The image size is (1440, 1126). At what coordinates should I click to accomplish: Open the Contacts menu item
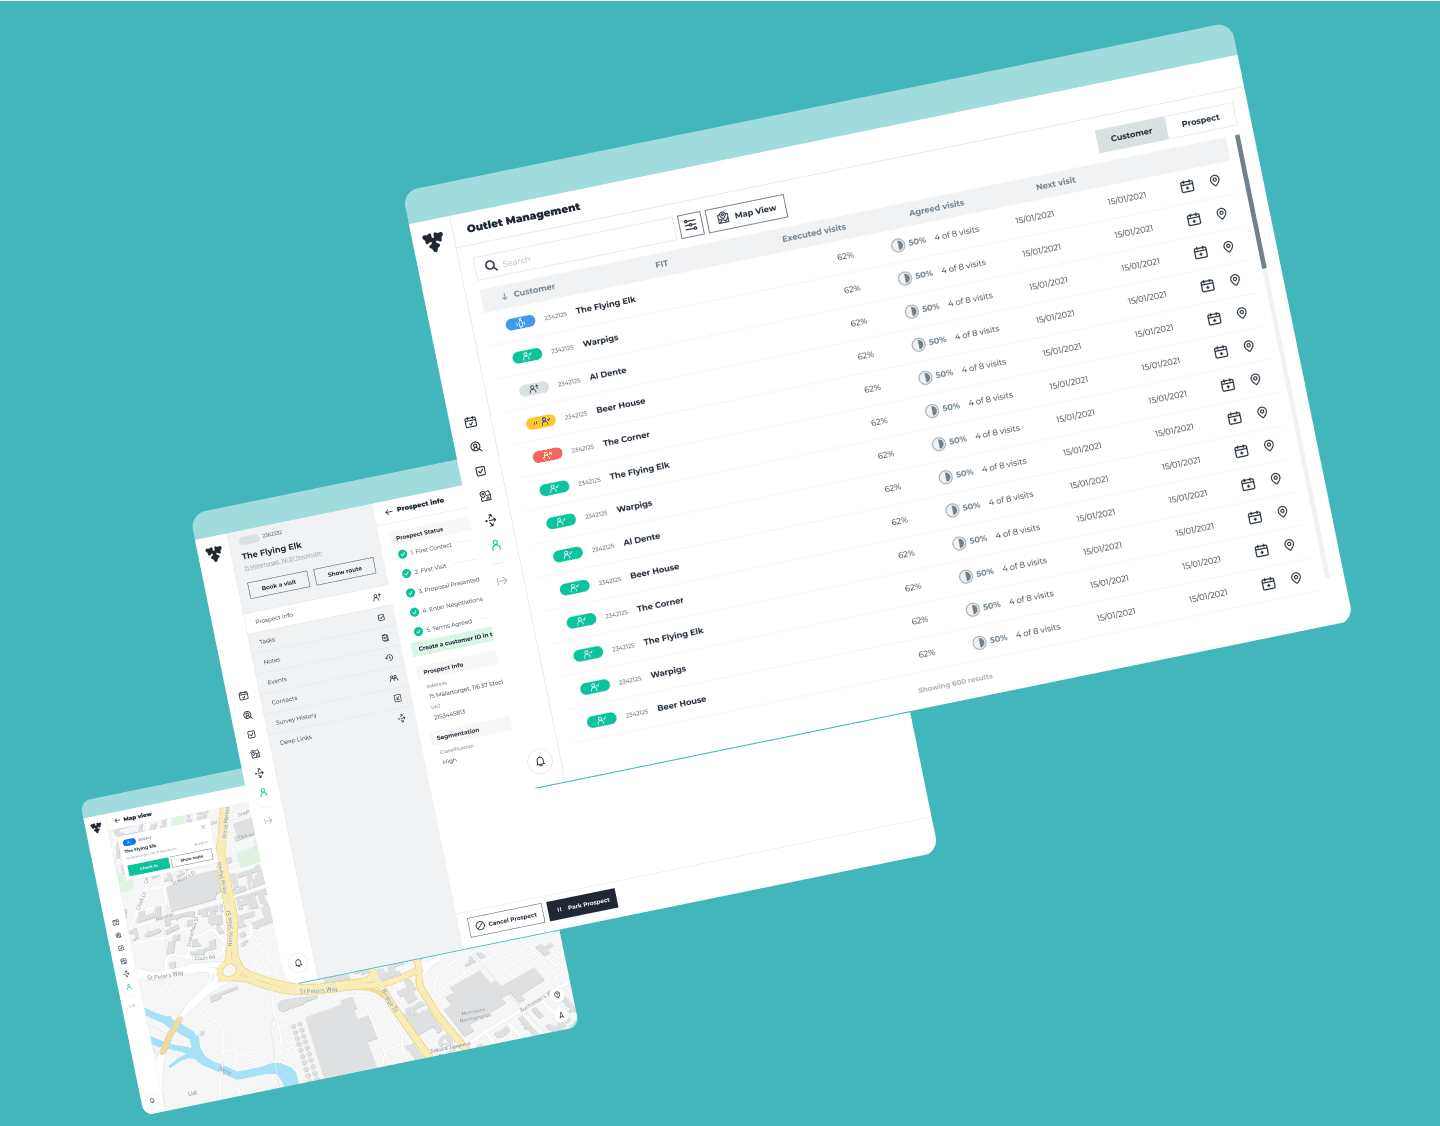click(335, 691)
